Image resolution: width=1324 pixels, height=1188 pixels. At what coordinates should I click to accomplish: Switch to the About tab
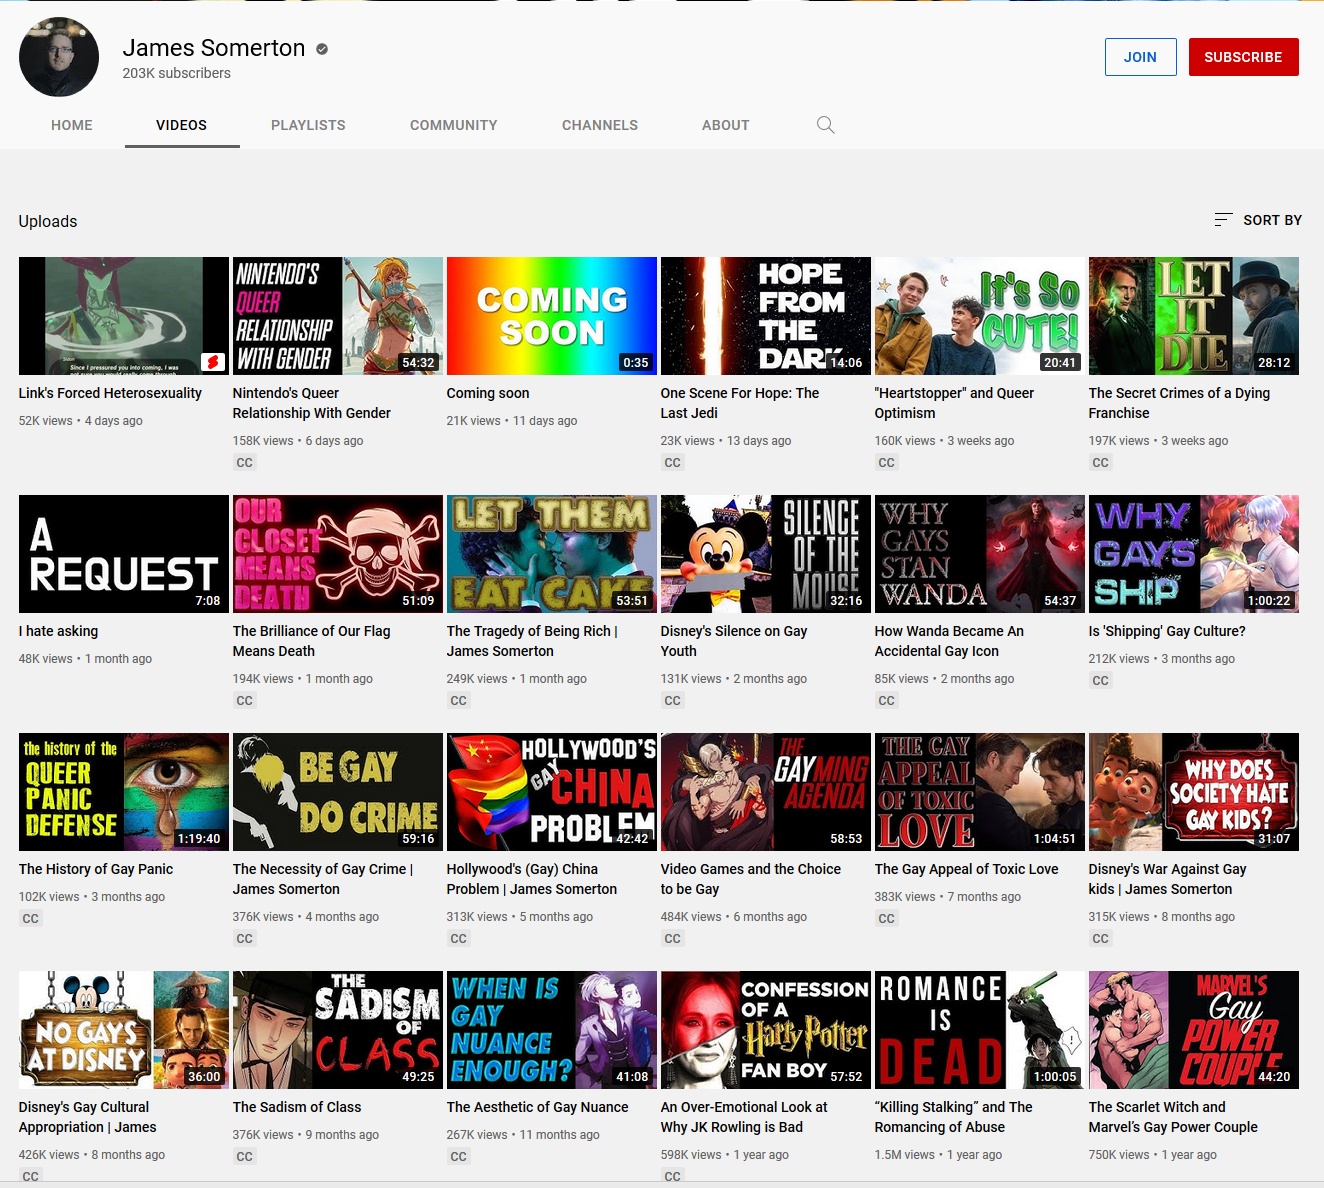click(x=726, y=125)
